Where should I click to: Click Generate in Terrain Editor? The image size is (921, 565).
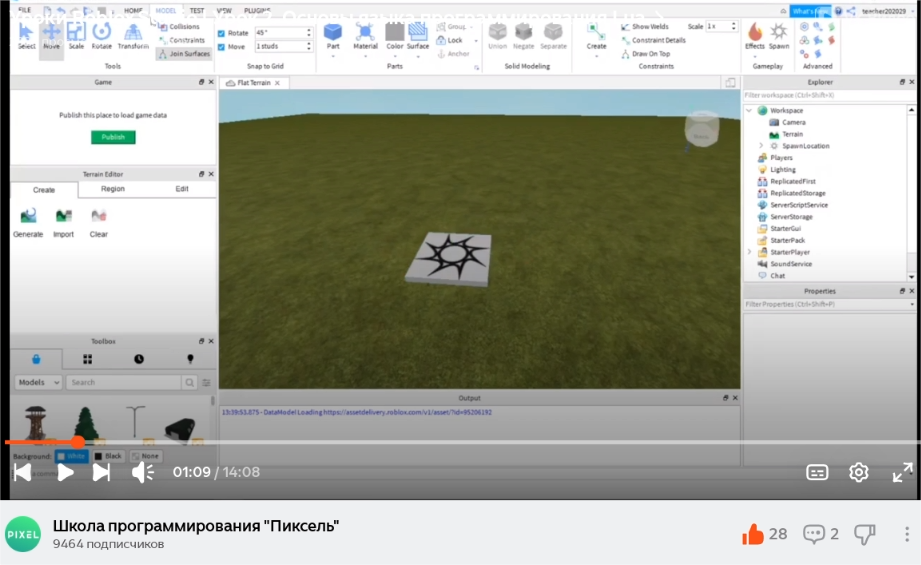28,223
